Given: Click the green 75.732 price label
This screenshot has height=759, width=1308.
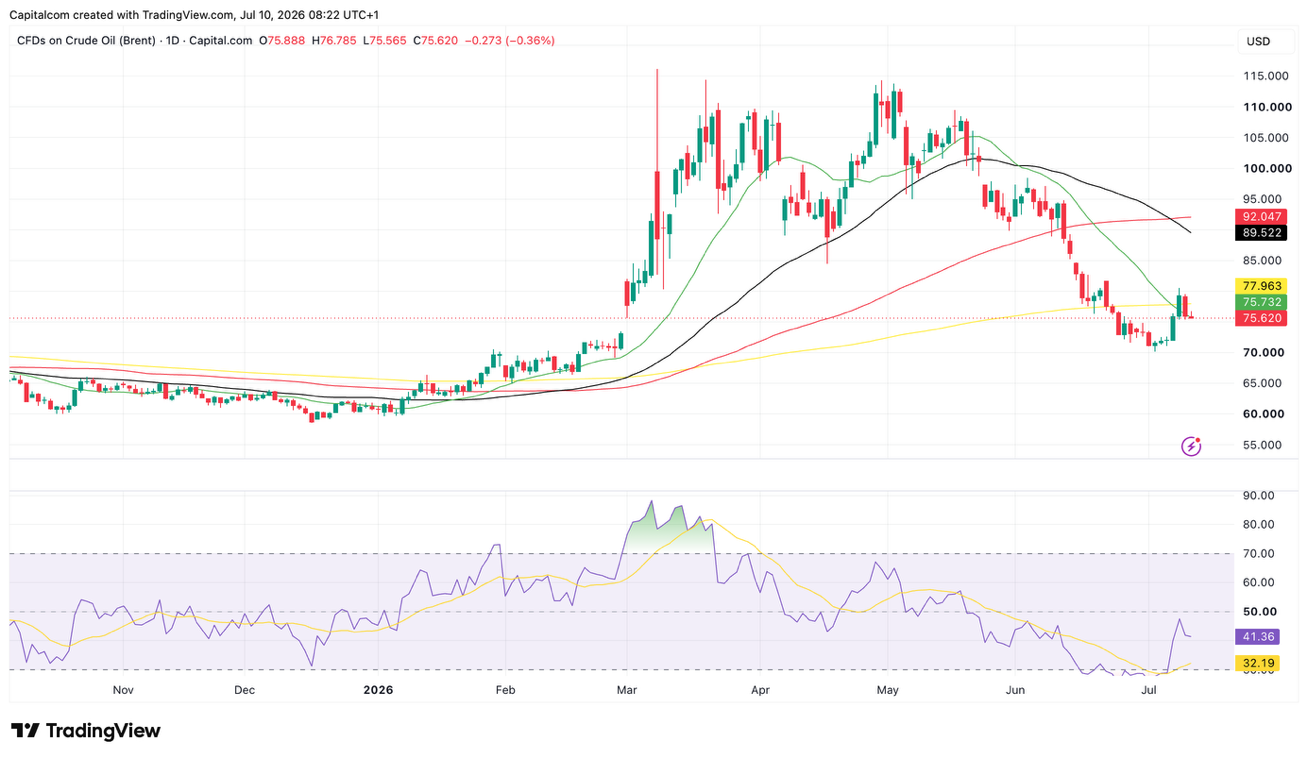Looking at the screenshot, I should point(1262,301).
